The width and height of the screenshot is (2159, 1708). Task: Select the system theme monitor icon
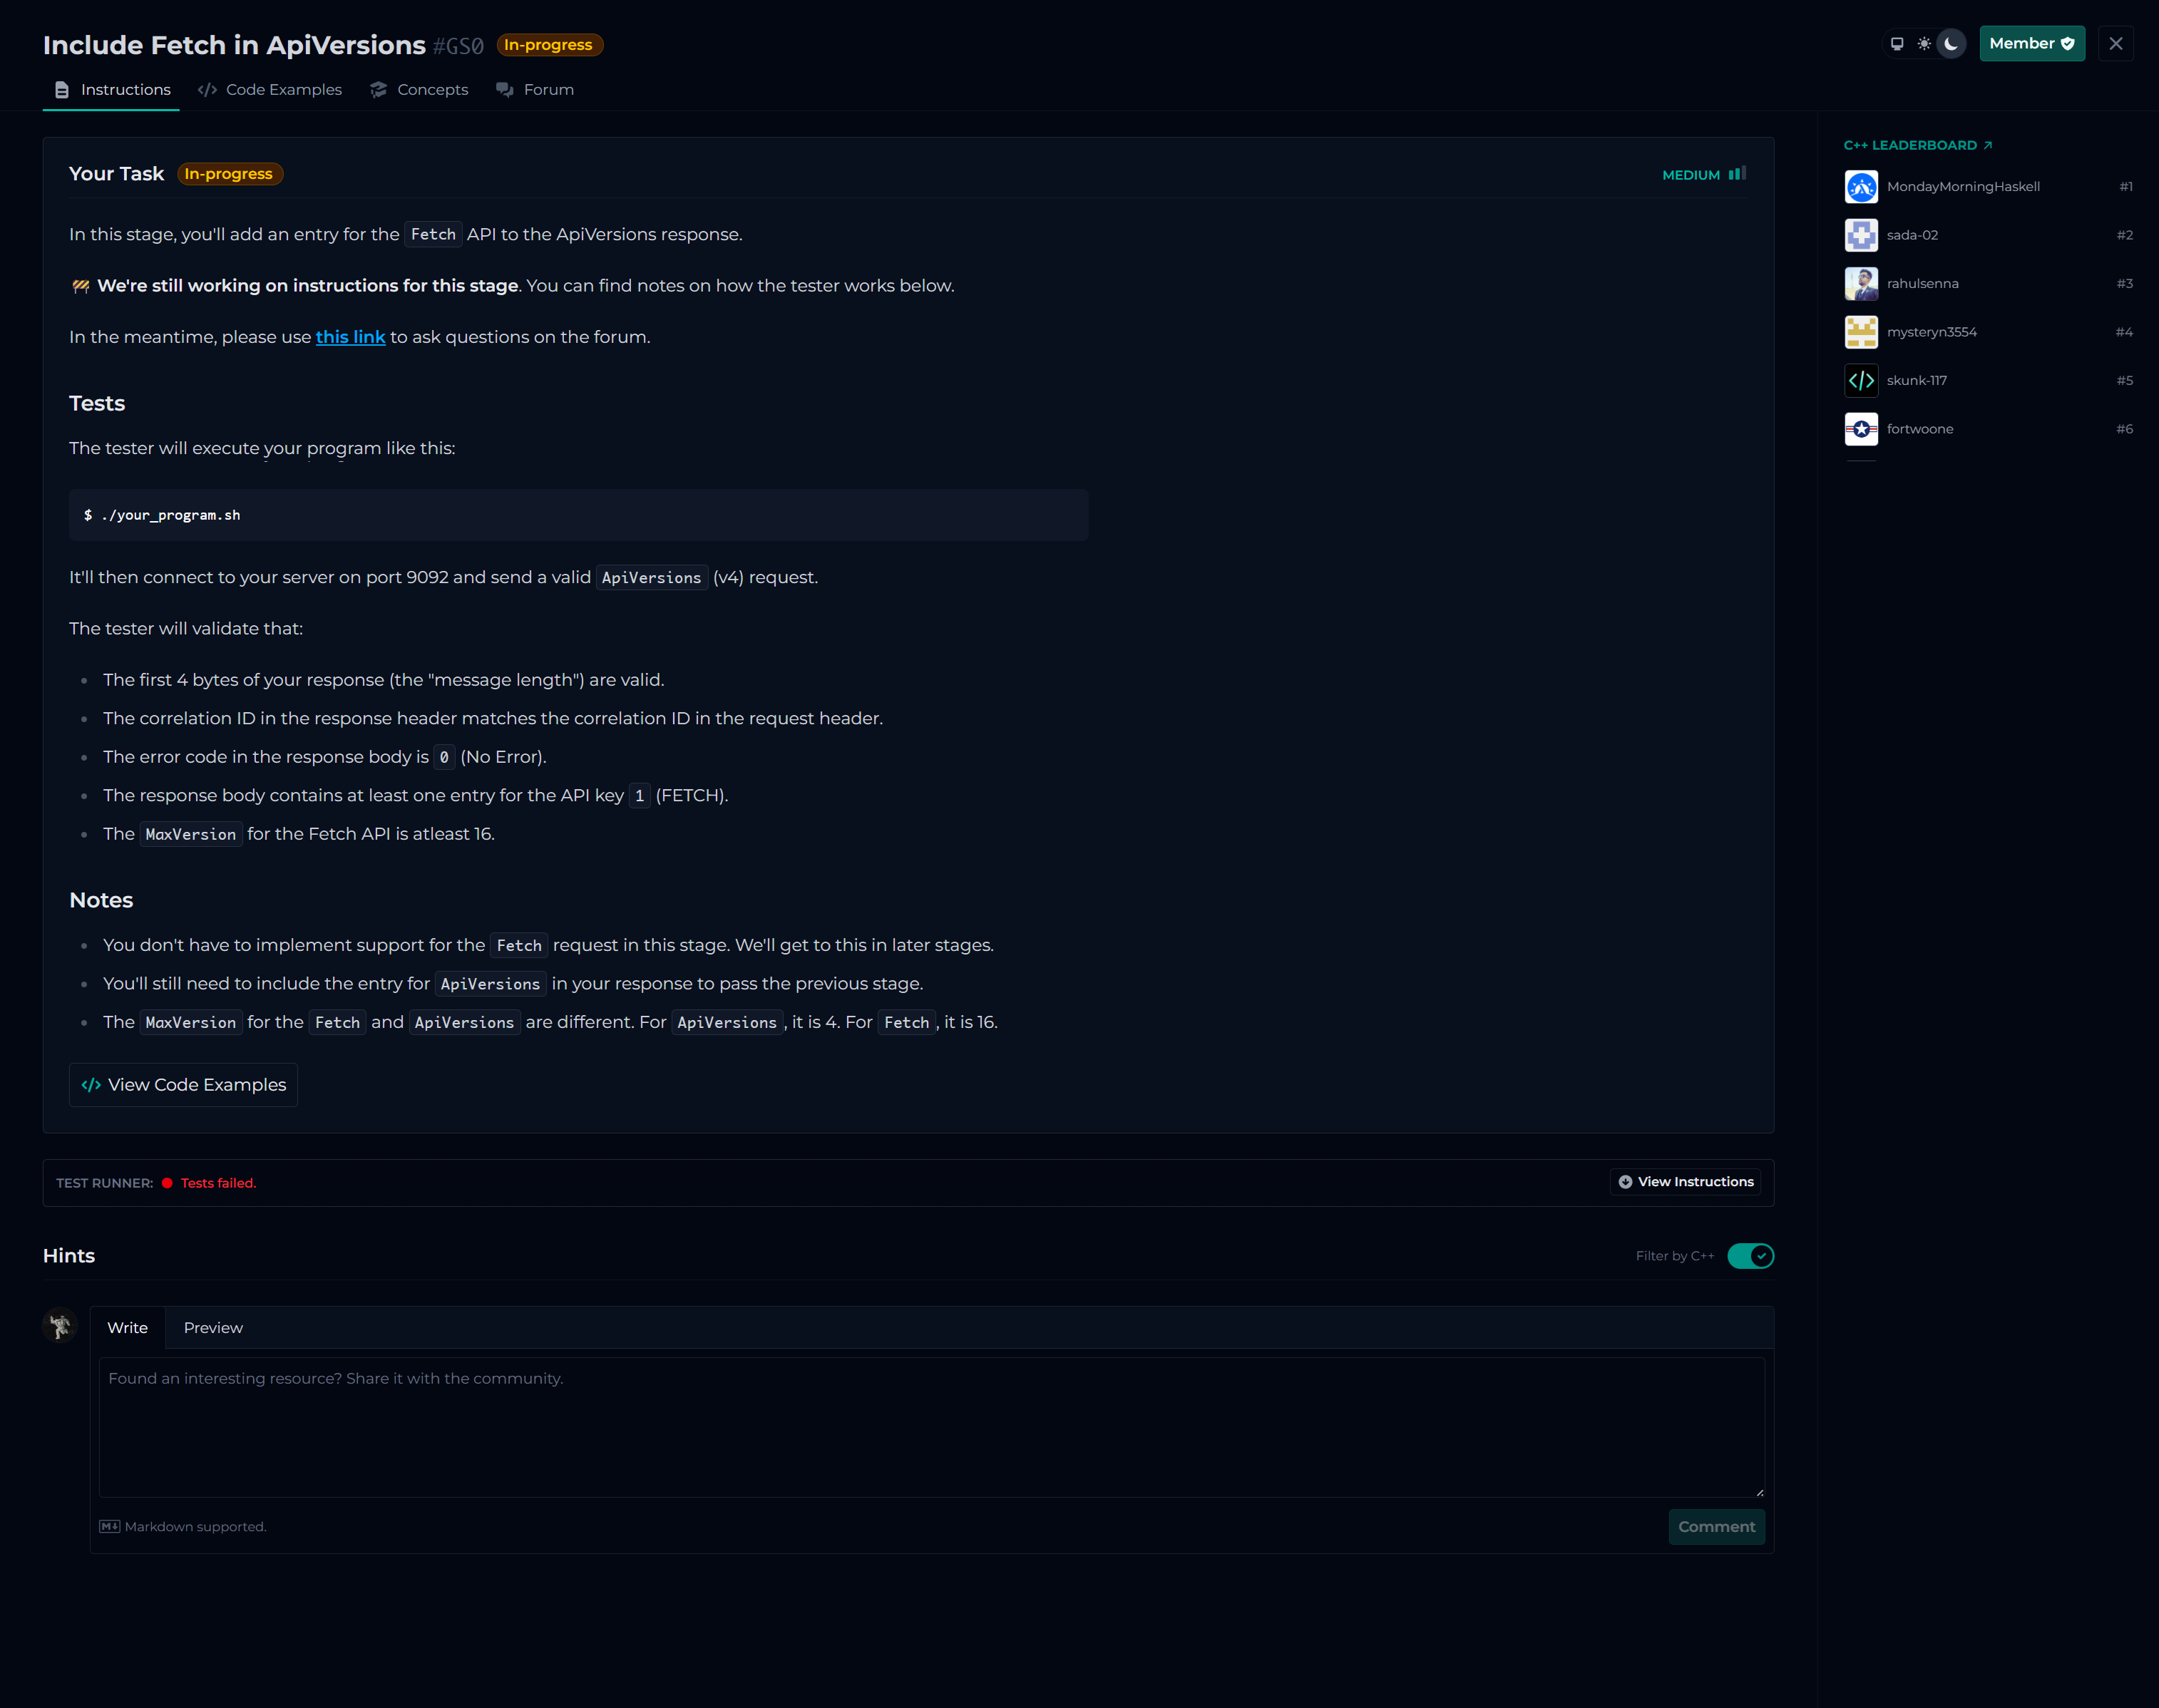pyautogui.click(x=1897, y=44)
